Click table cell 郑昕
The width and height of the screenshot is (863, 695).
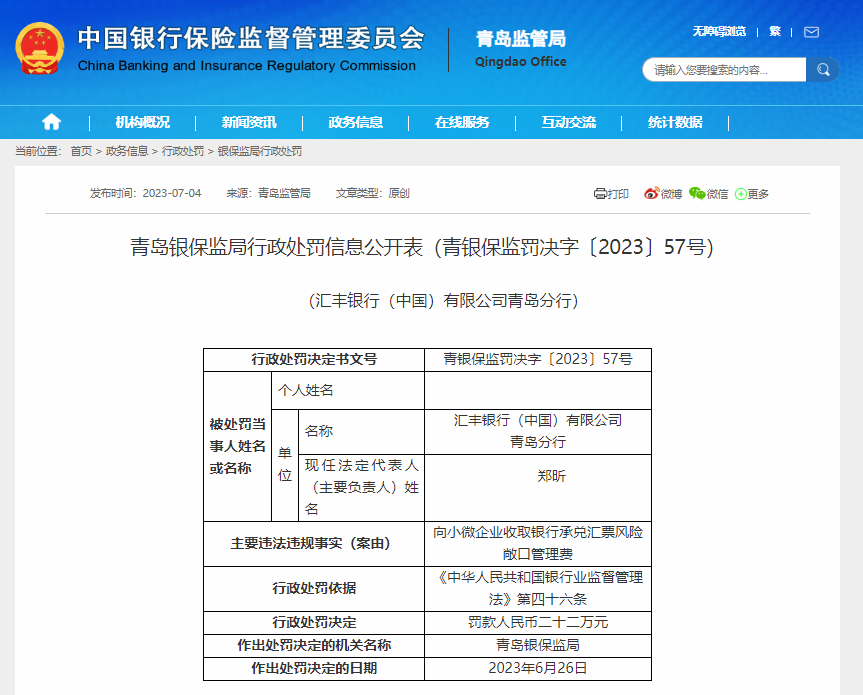pos(538,488)
